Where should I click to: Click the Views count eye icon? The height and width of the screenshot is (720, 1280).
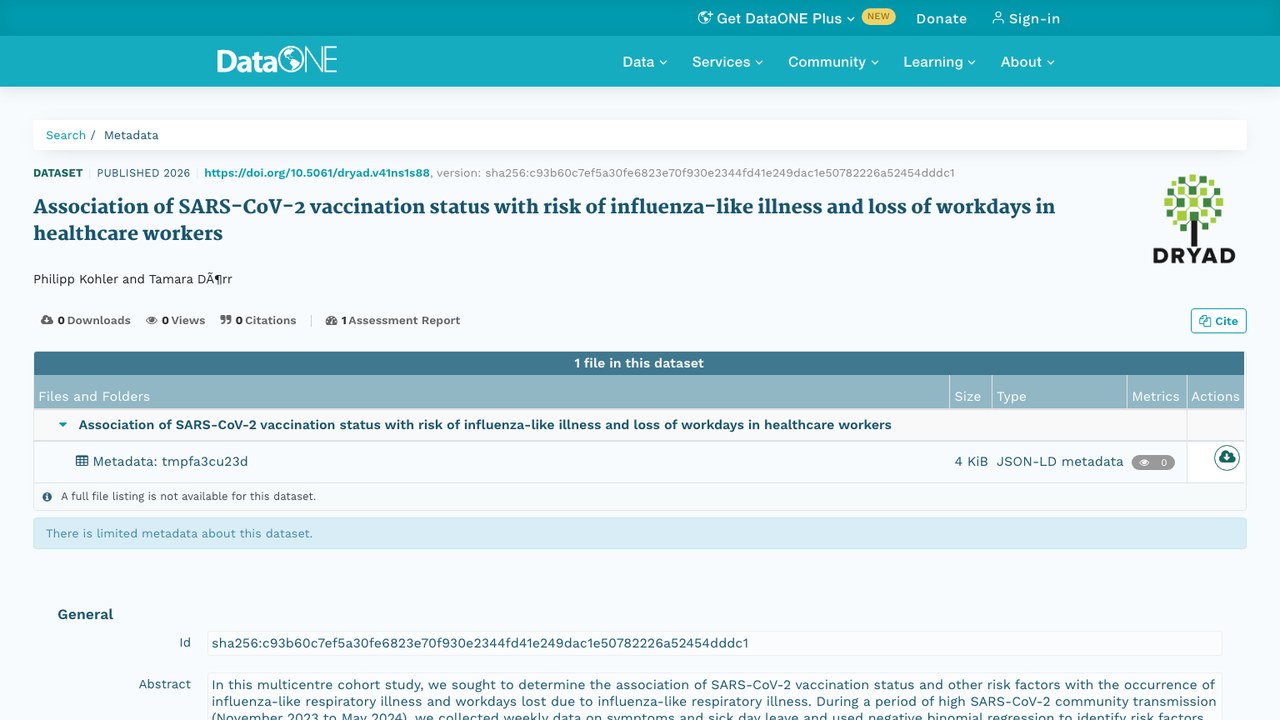[152, 321]
